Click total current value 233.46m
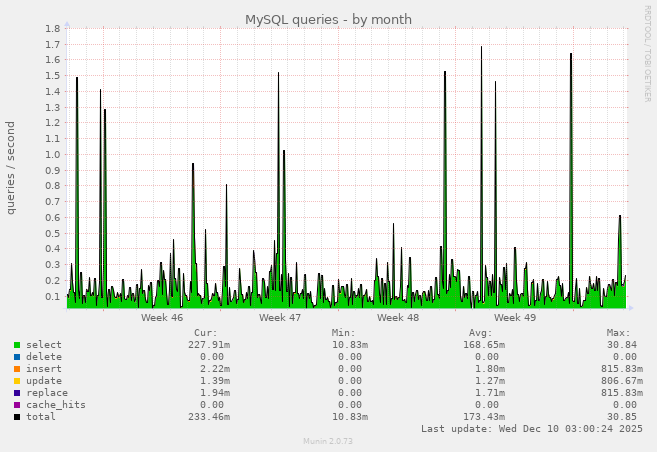 [209, 417]
